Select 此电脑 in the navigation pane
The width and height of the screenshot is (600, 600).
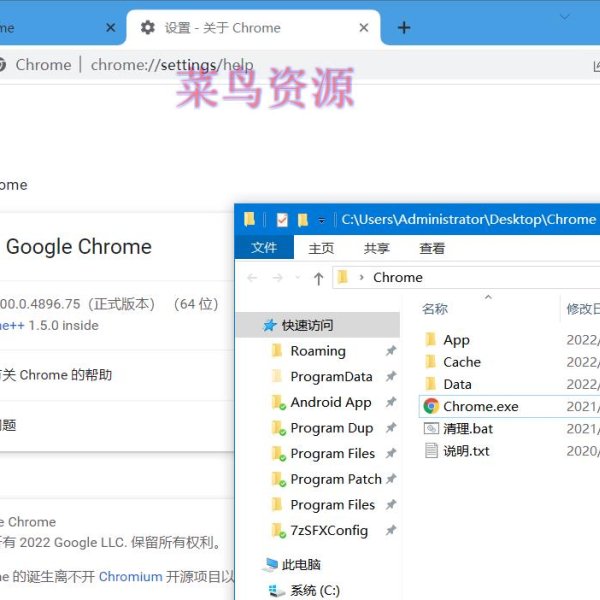[301, 564]
